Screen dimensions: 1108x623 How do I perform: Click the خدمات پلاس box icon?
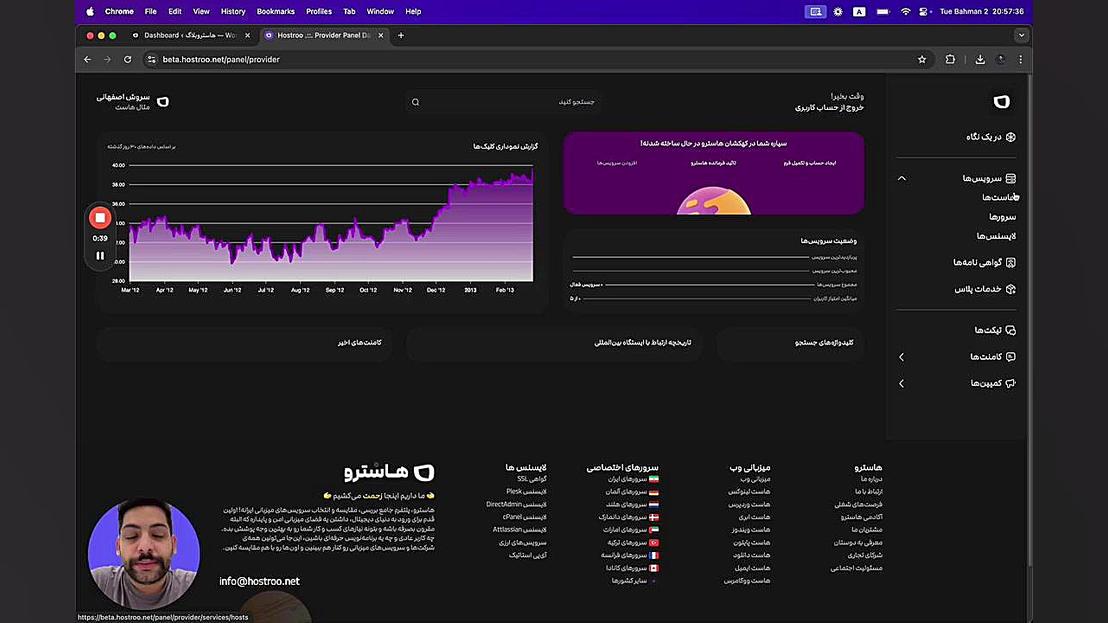1010,289
